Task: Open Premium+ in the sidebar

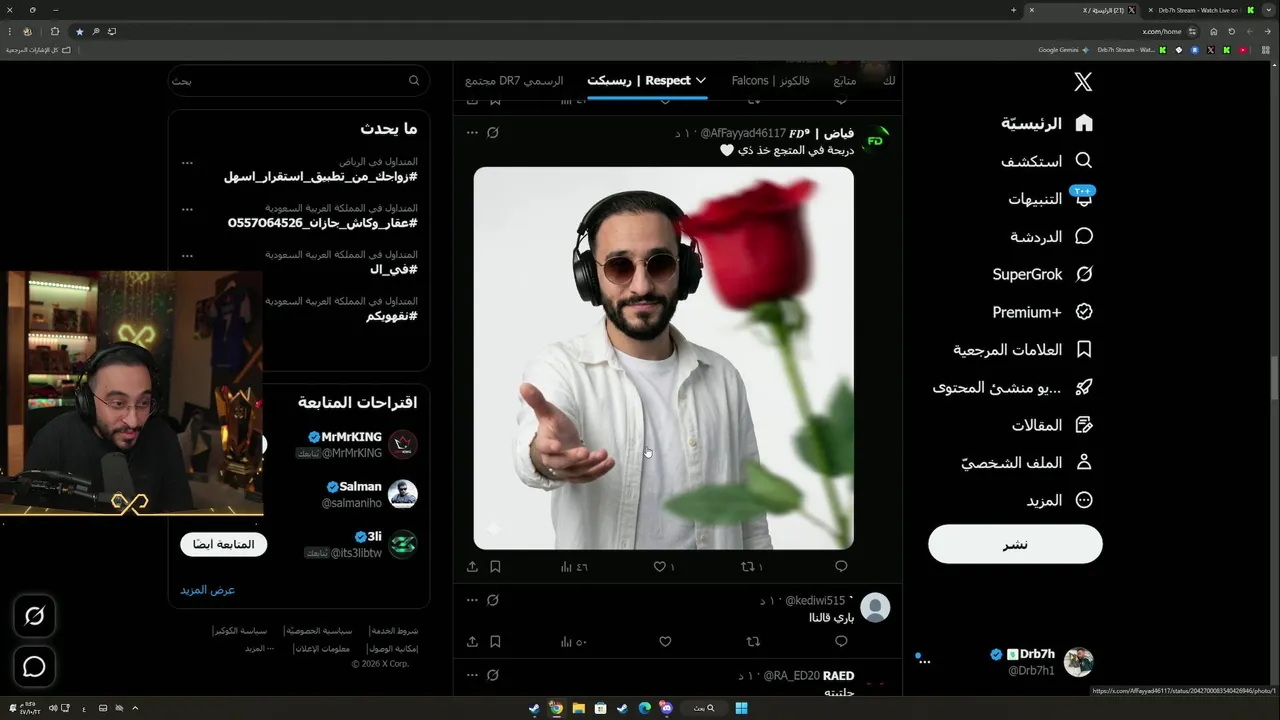Action: click(x=1043, y=312)
